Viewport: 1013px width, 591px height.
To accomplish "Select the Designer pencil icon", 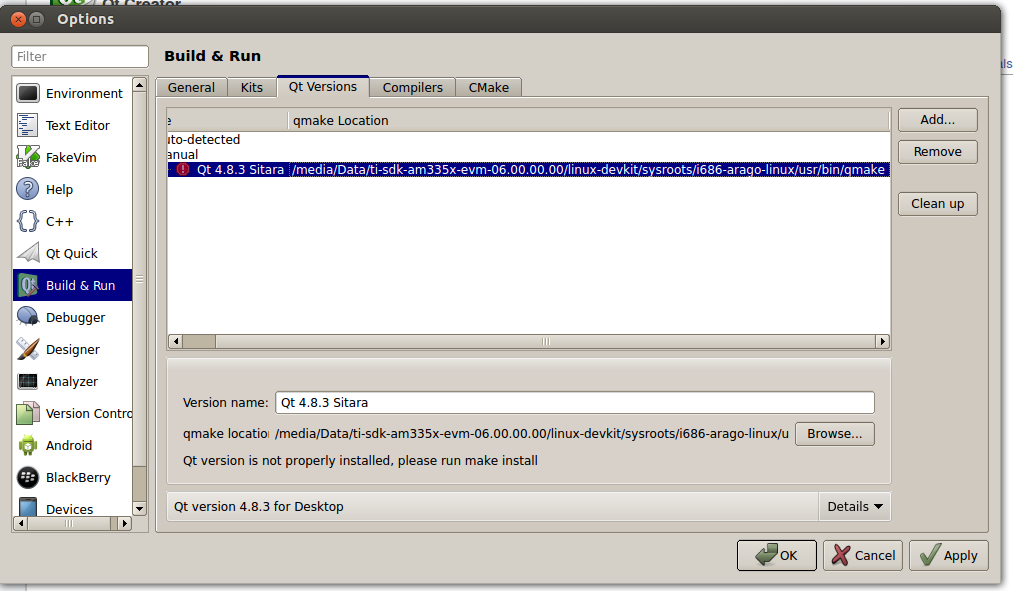I will point(28,349).
